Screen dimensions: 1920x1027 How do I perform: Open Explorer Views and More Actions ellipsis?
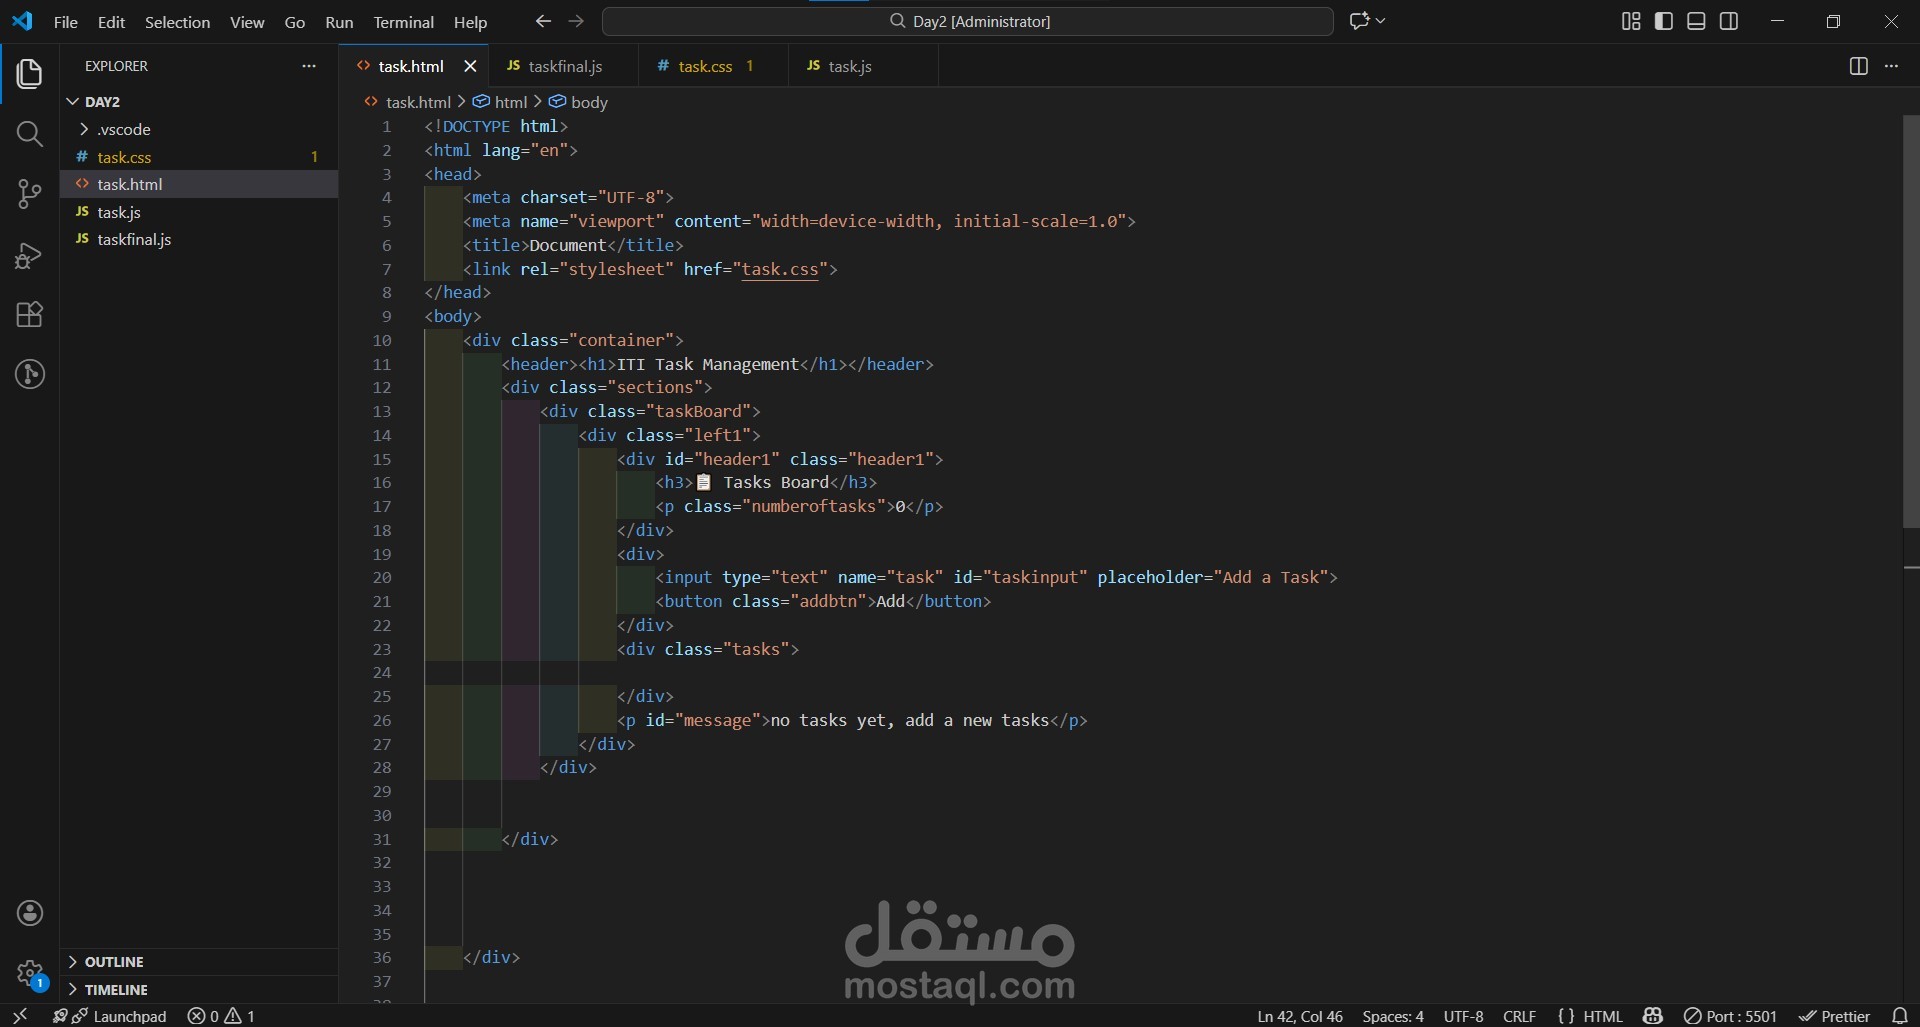pyautogui.click(x=309, y=66)
